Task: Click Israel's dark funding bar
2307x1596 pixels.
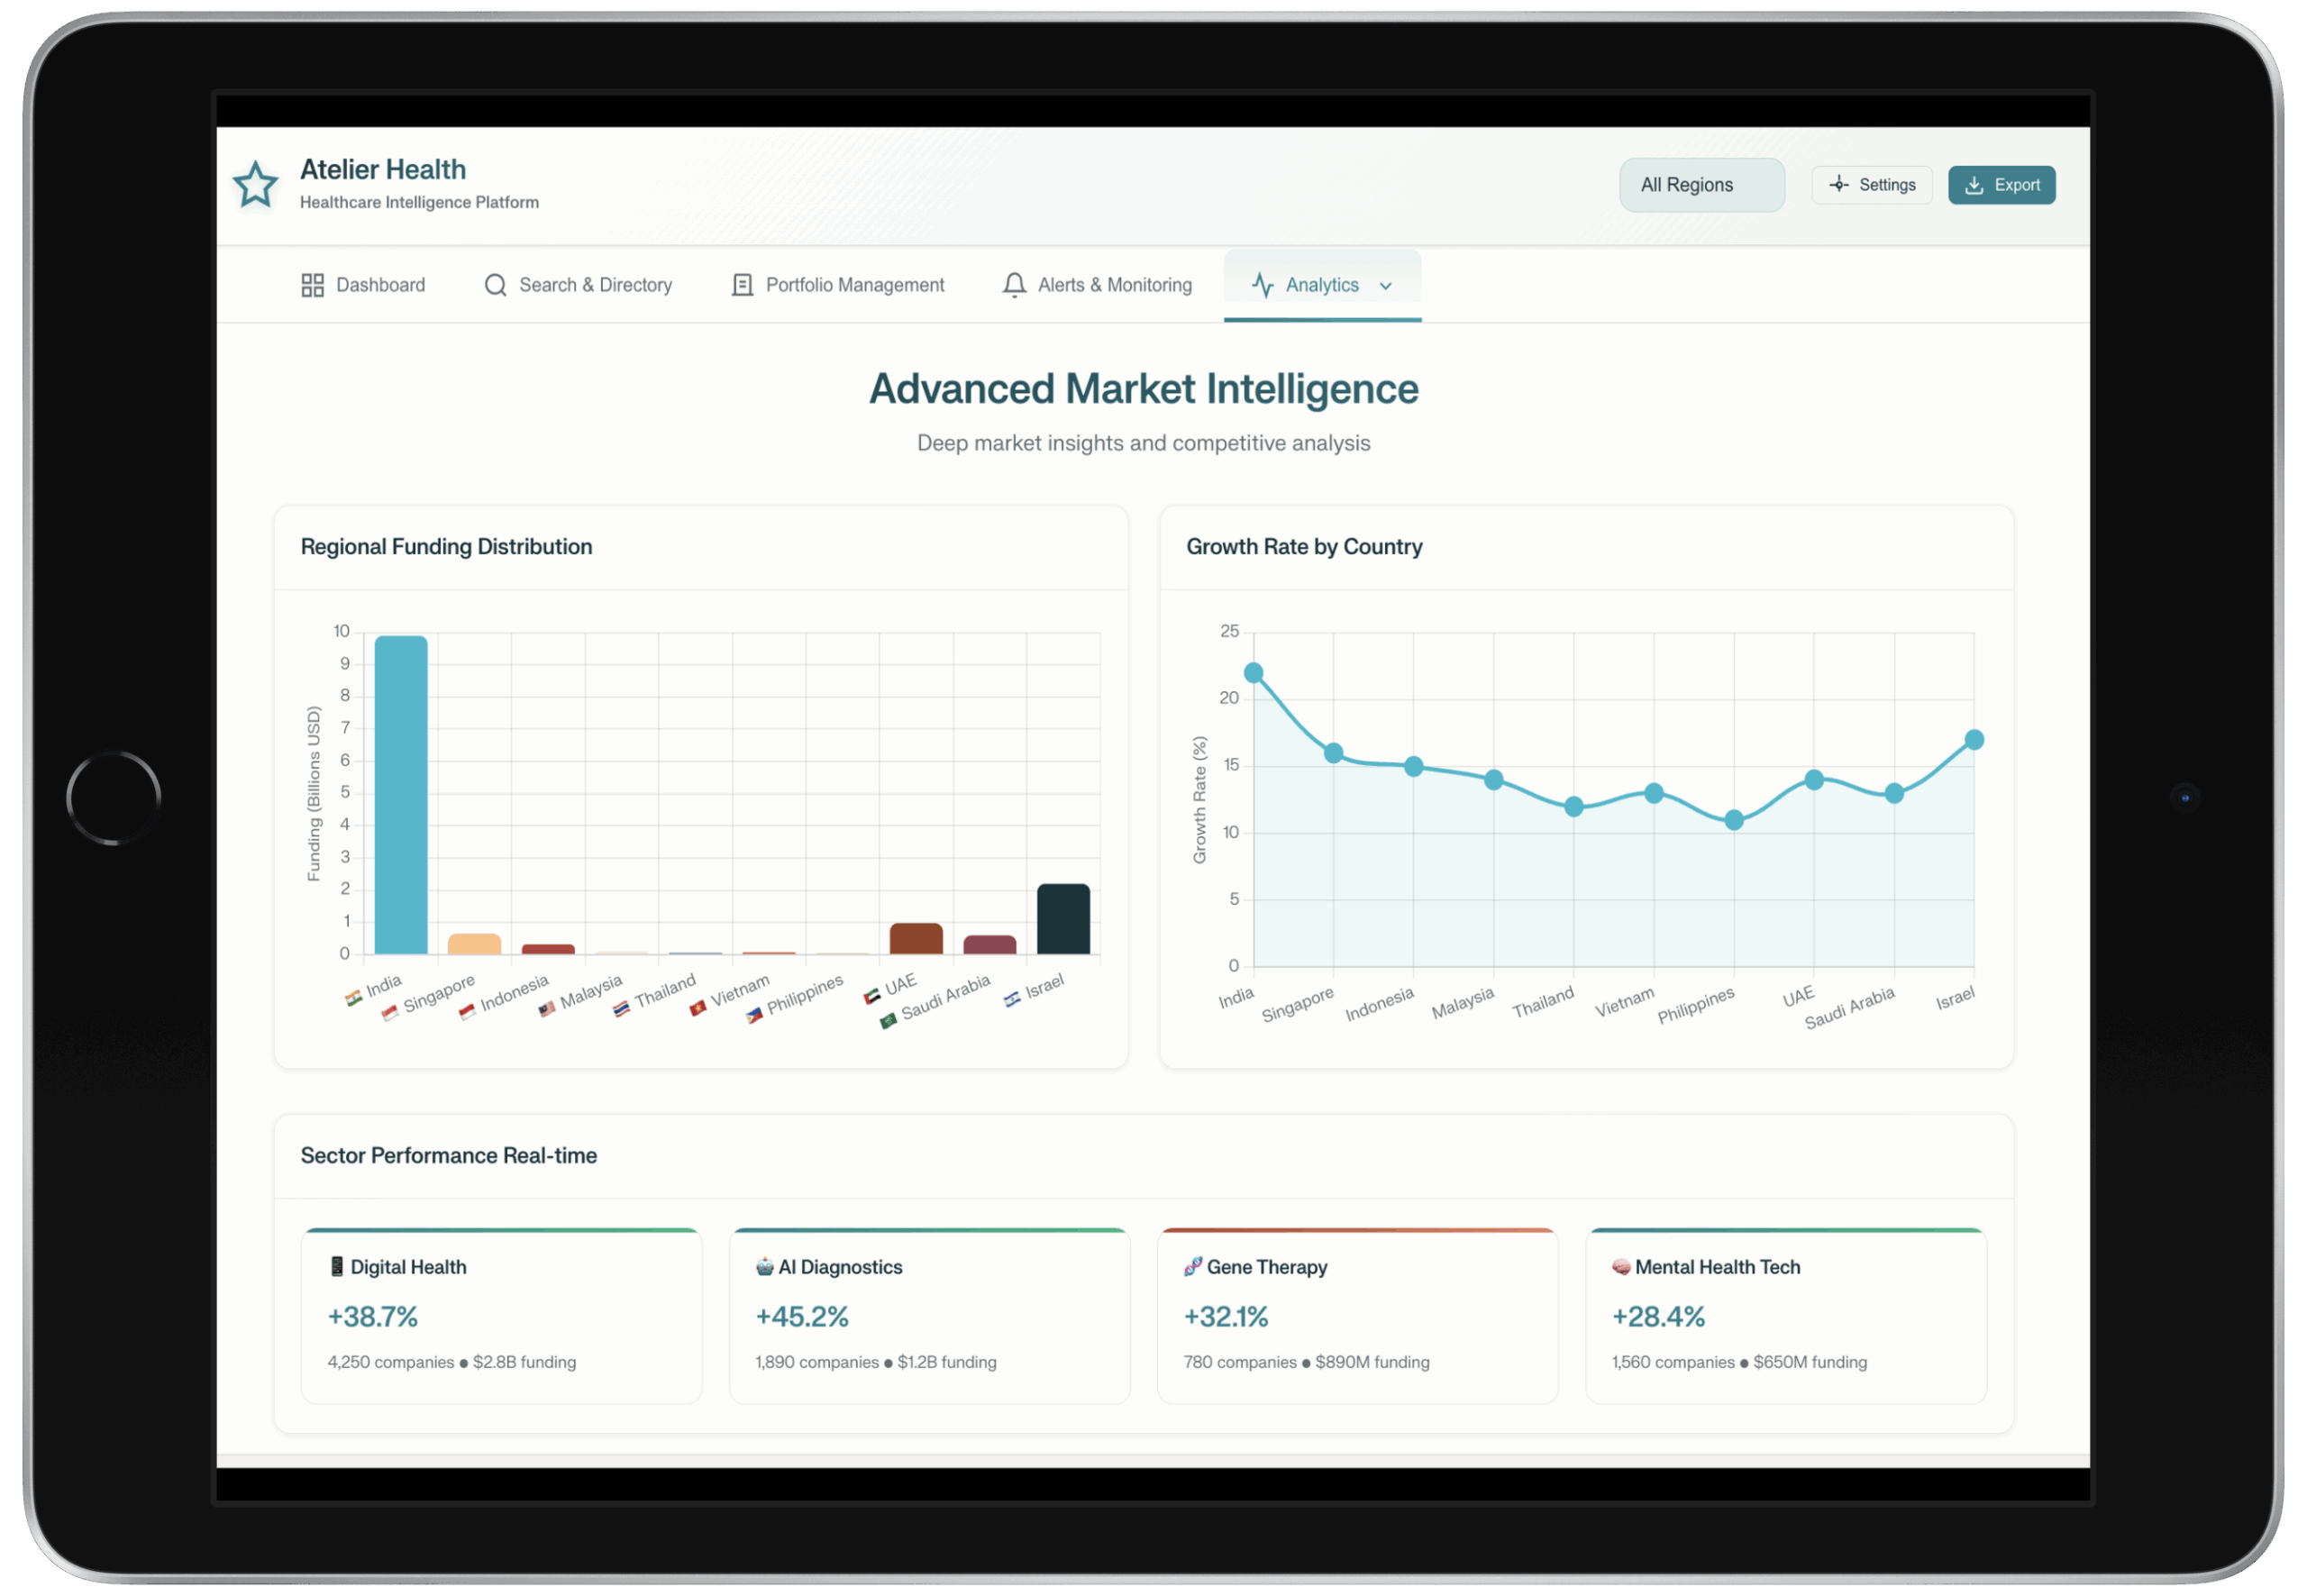Action: point(1063,919)
